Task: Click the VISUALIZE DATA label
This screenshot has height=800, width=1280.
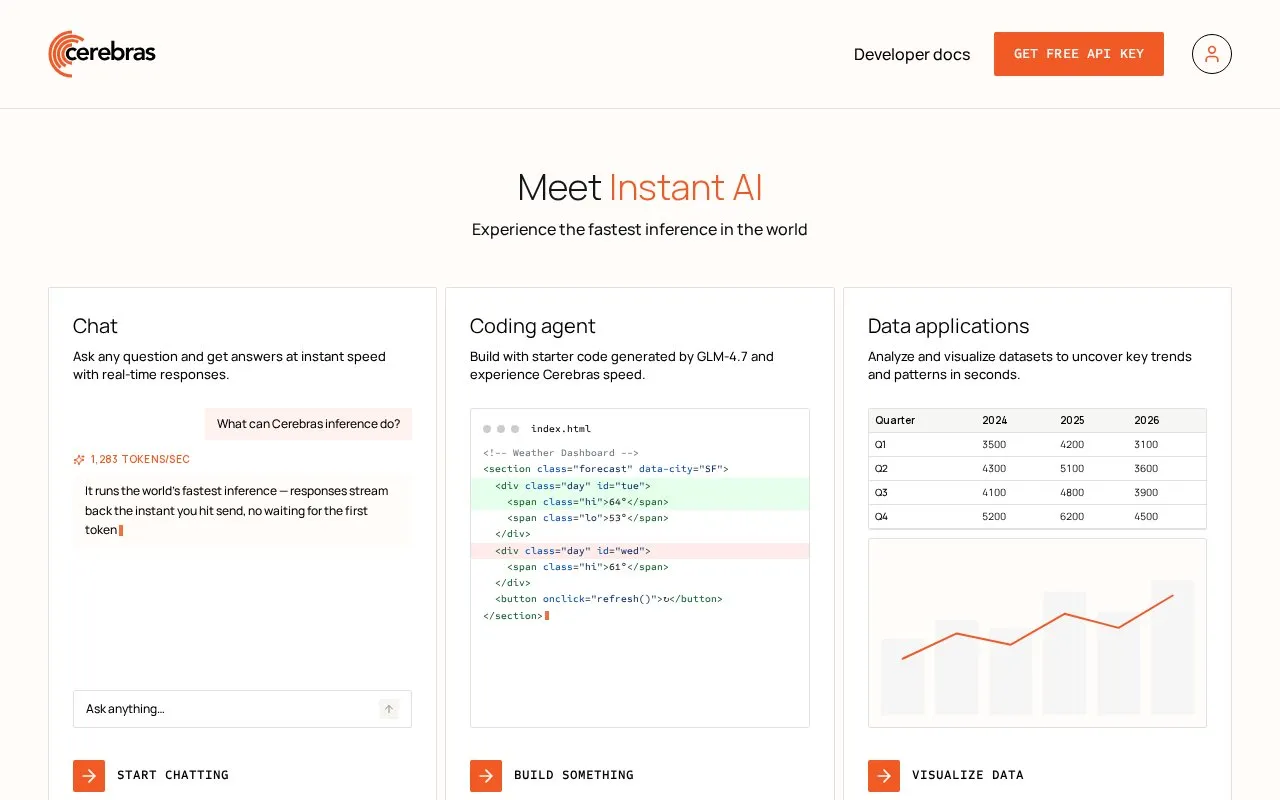Action: click(x=968, y=775)
